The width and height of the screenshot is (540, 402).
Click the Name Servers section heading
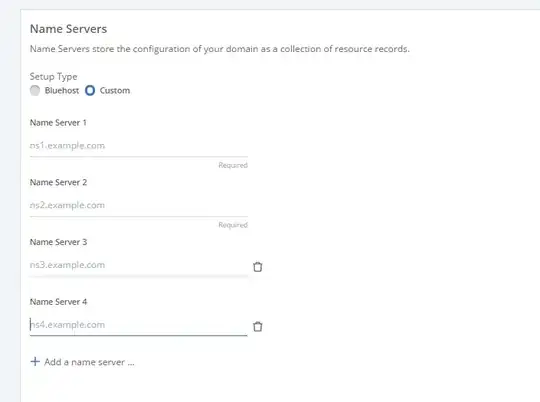coord(68,29)
